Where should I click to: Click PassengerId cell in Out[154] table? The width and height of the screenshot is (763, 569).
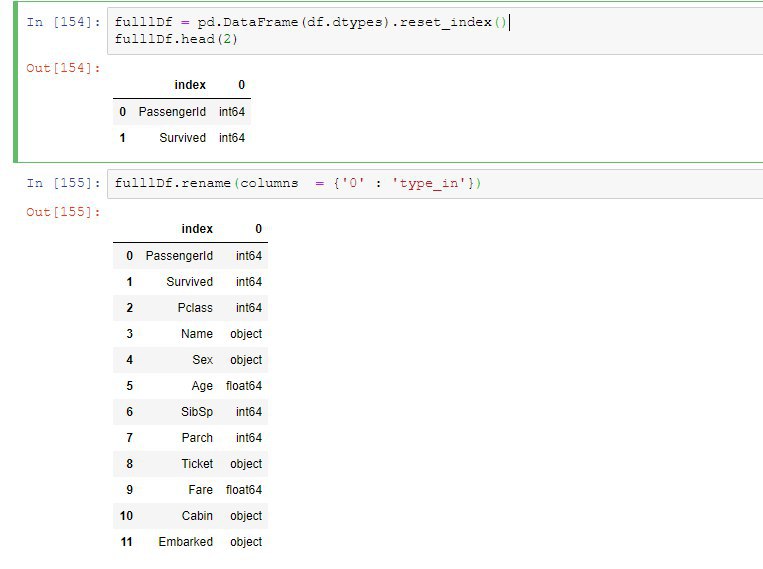tap(172, 111)
